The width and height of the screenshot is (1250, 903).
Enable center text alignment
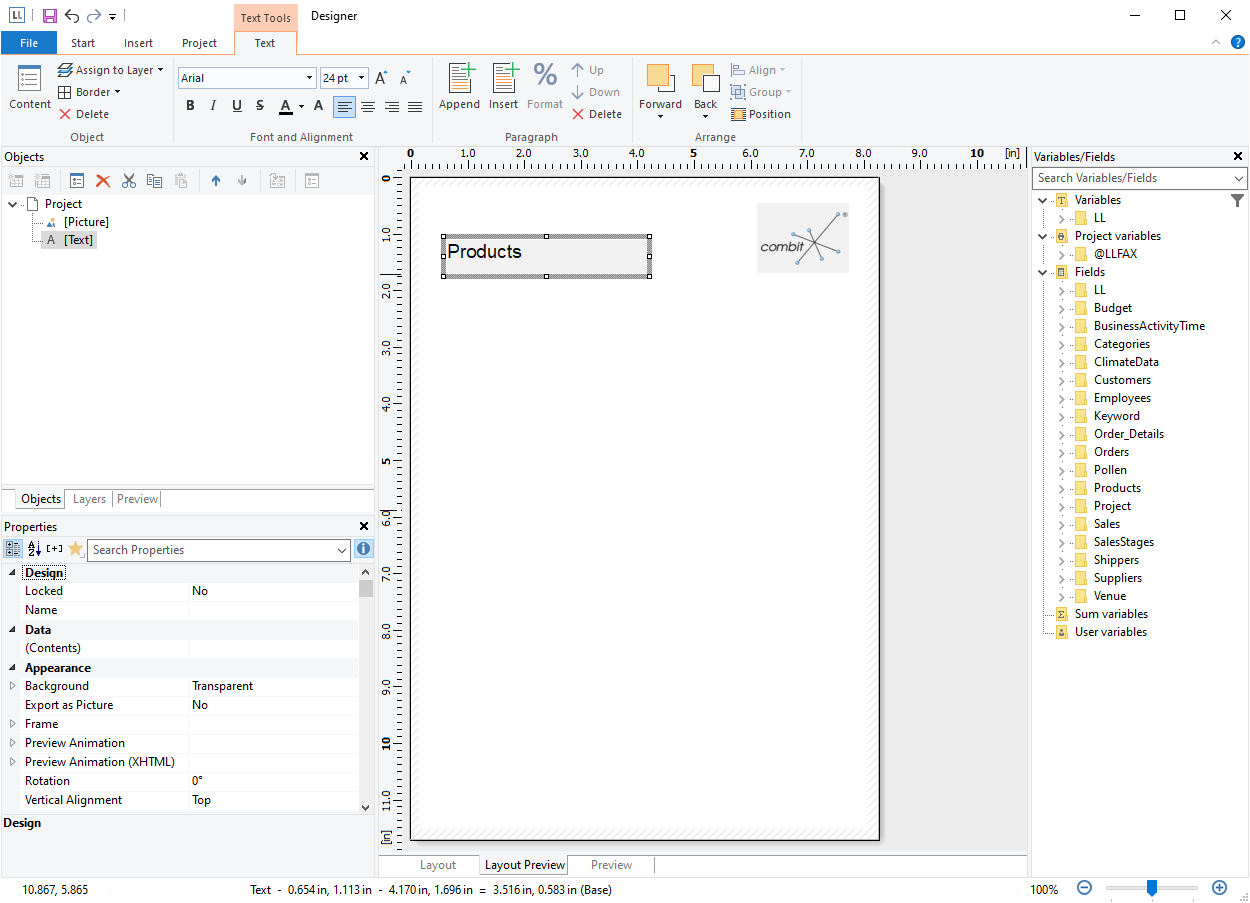368,106
